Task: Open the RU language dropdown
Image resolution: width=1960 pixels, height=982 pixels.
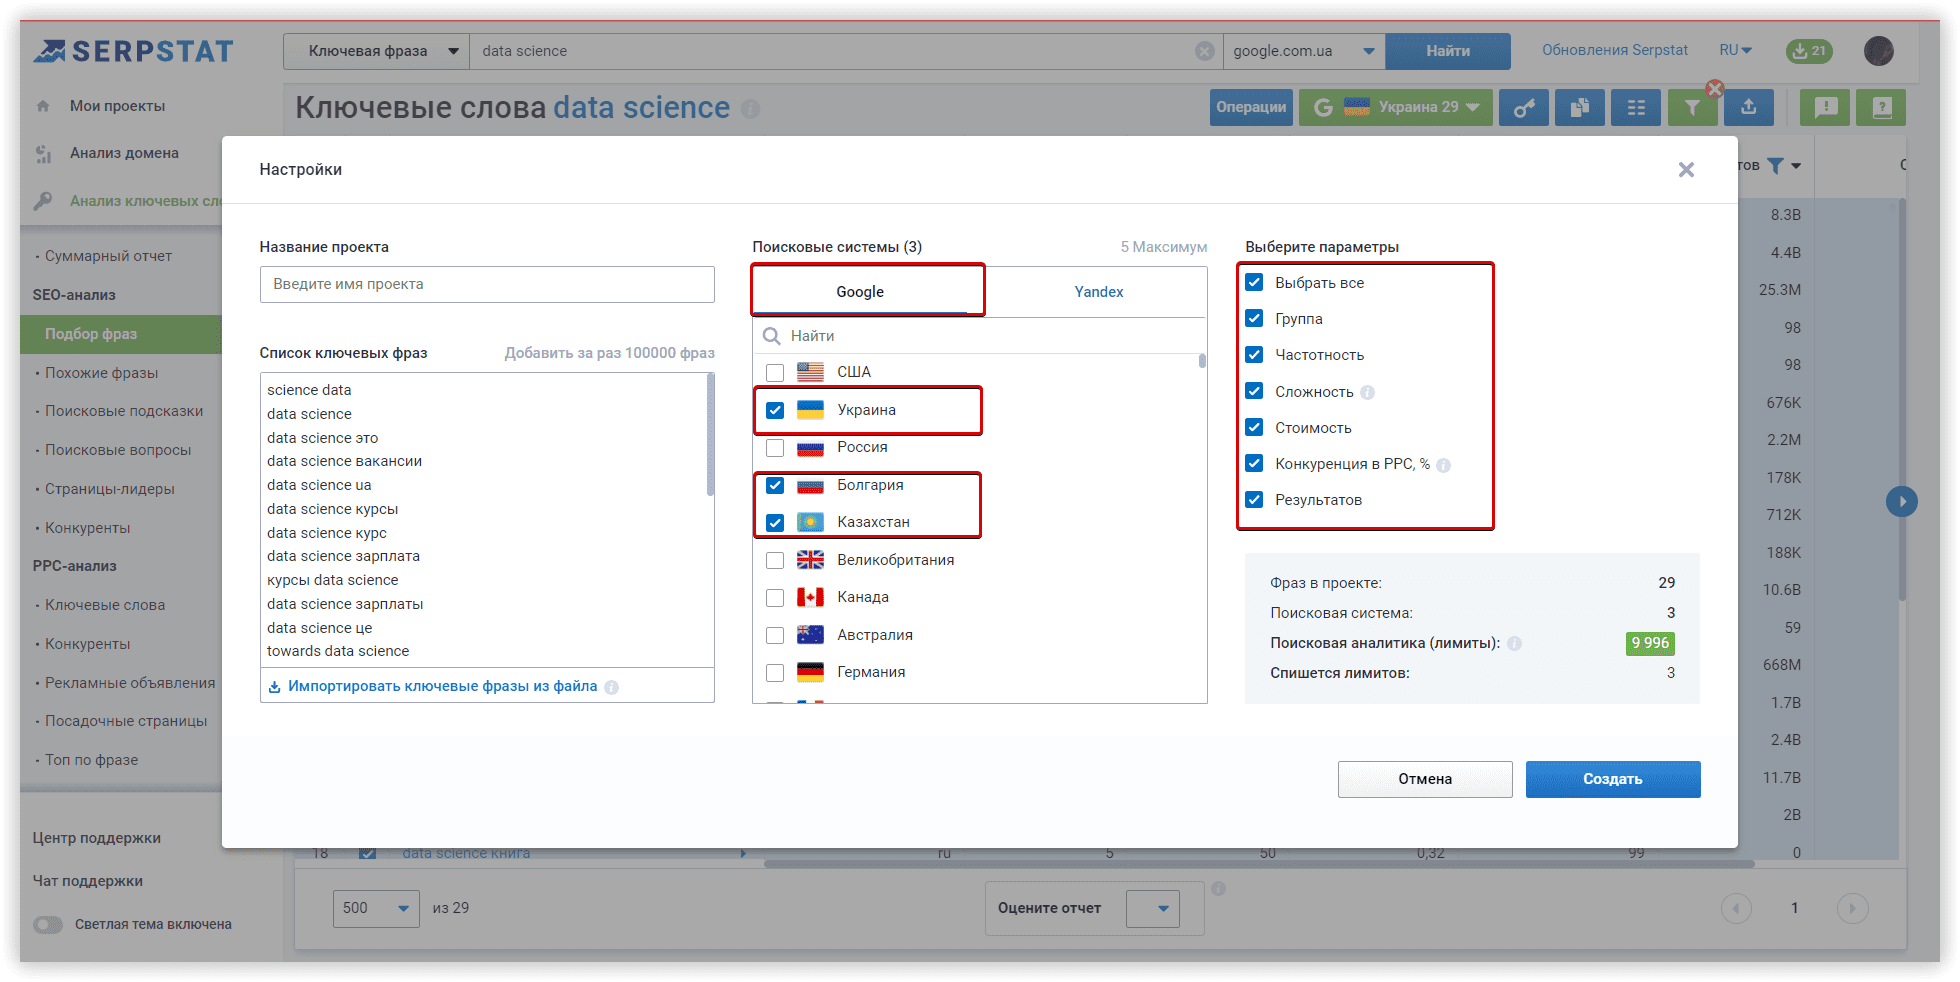Action: click(x=1735, y=51)
